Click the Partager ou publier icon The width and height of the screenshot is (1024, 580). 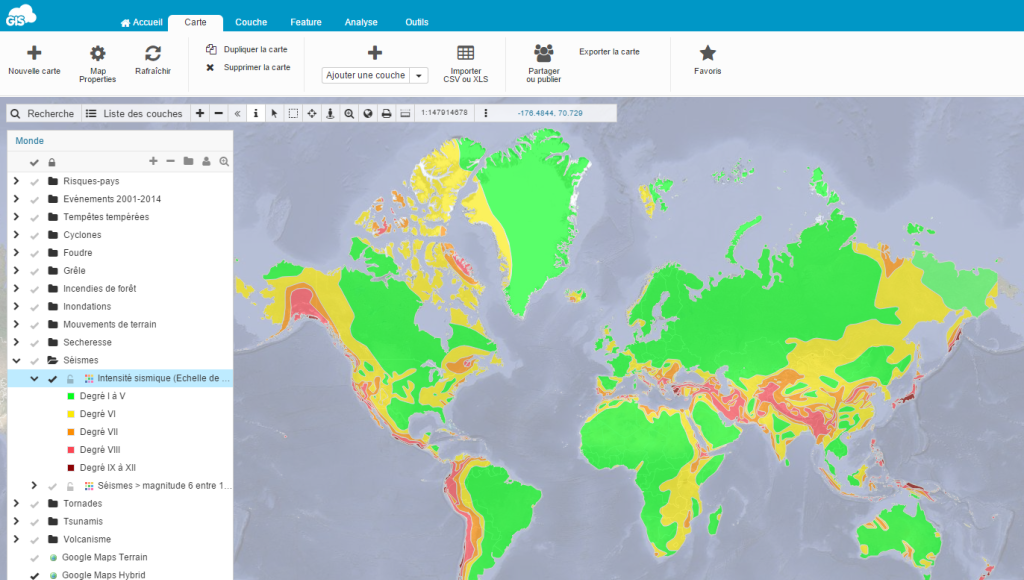(x=543, y=54)
